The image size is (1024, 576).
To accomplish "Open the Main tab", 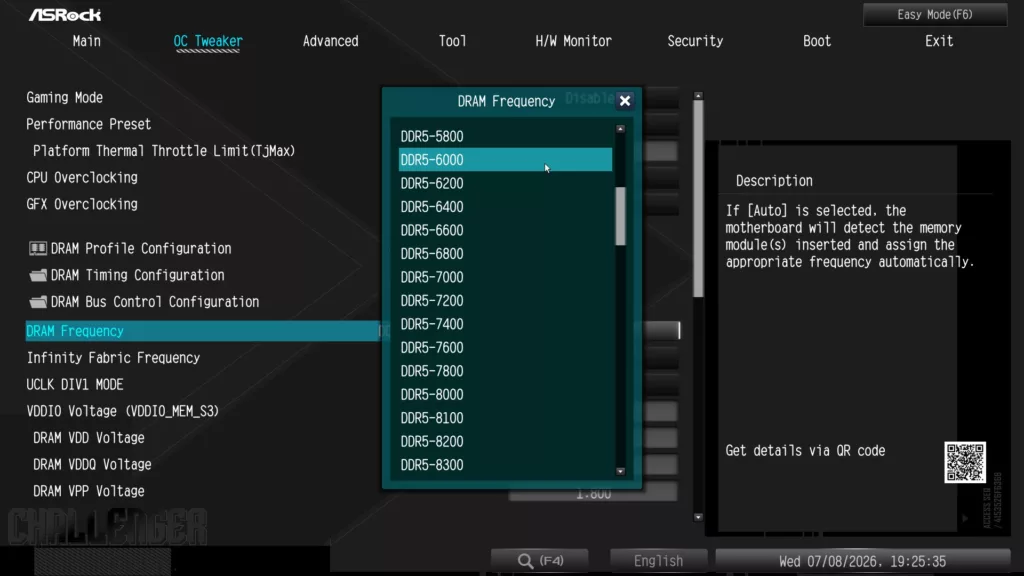I will click(87, 41).
